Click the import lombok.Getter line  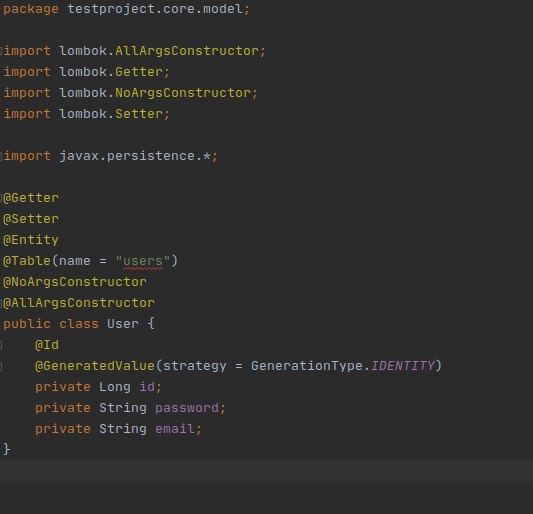coord(86,72)
